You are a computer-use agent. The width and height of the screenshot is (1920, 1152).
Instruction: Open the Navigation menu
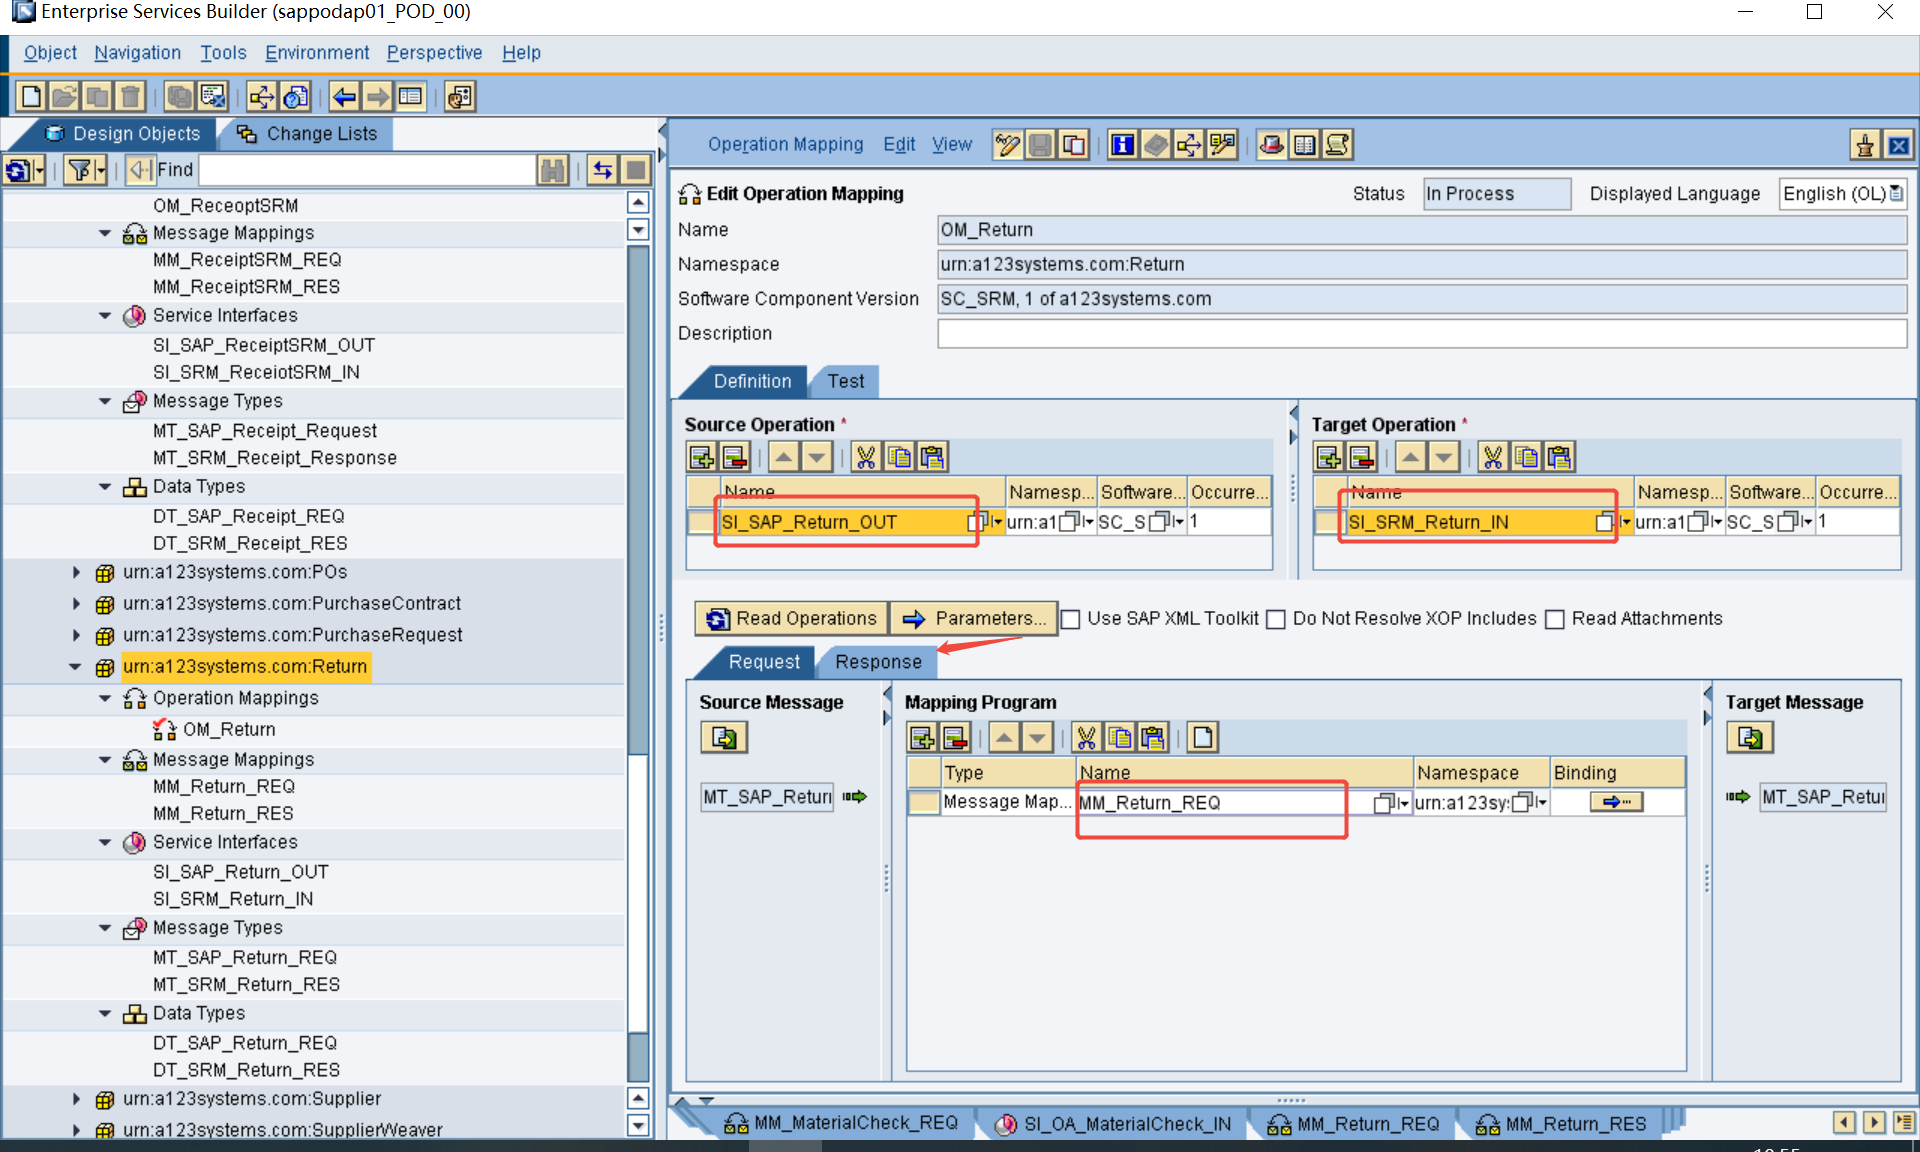click(137, 53)
